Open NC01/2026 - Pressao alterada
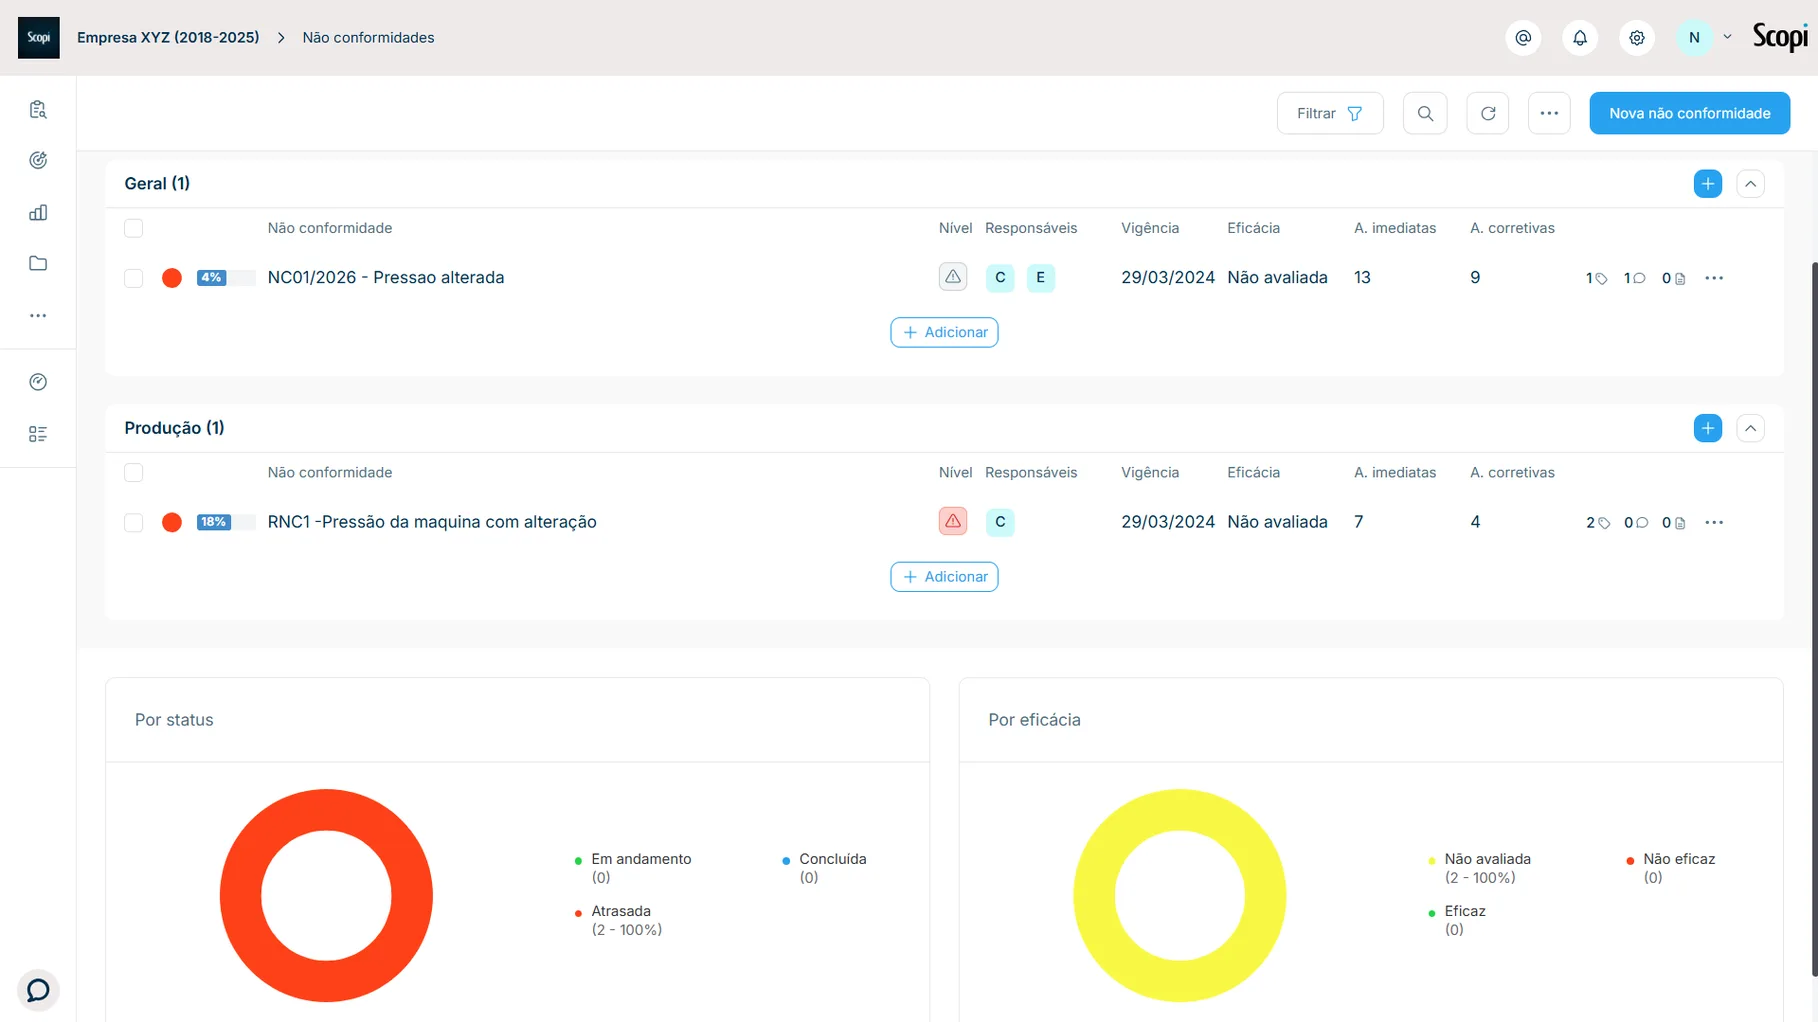The width and height of the screenshot is (1818, 1022). [x=386, y=277]
